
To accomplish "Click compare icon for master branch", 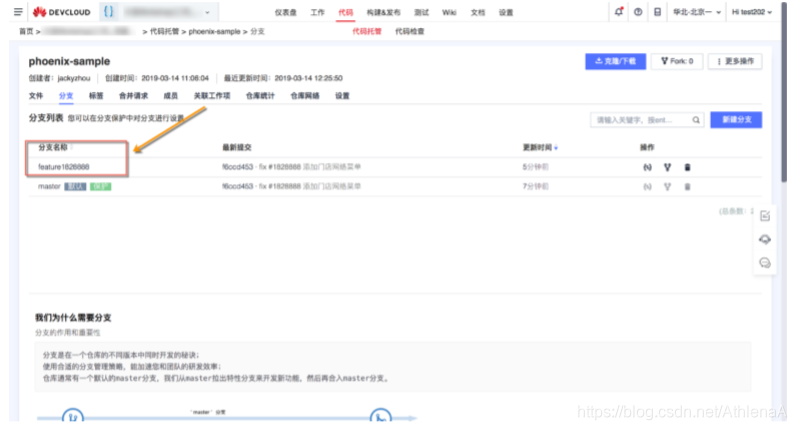I will (648, 187).
